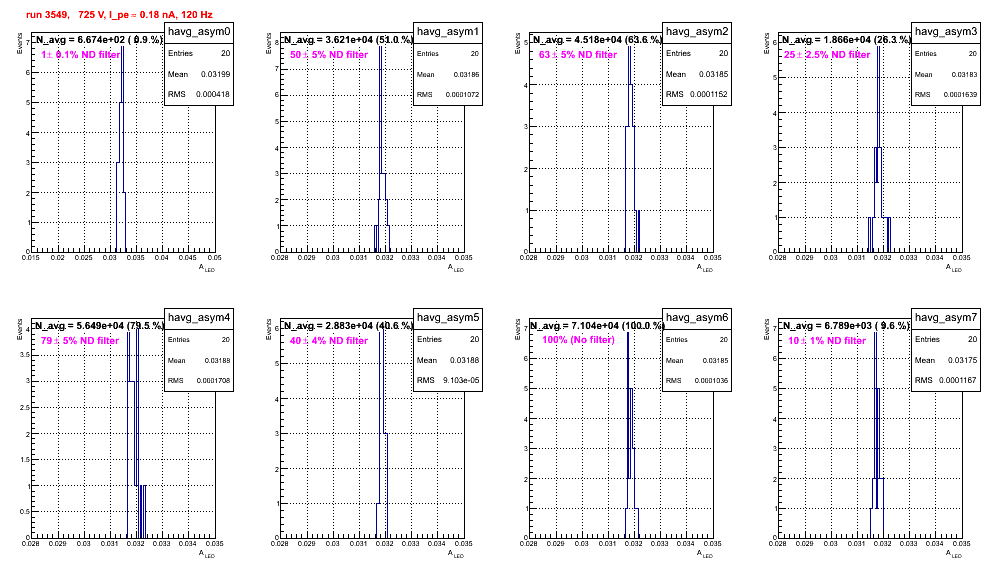Screen dimensions: 996x572
Task: Click the N_avg = 7.104e+04 label
Action: 597,325
